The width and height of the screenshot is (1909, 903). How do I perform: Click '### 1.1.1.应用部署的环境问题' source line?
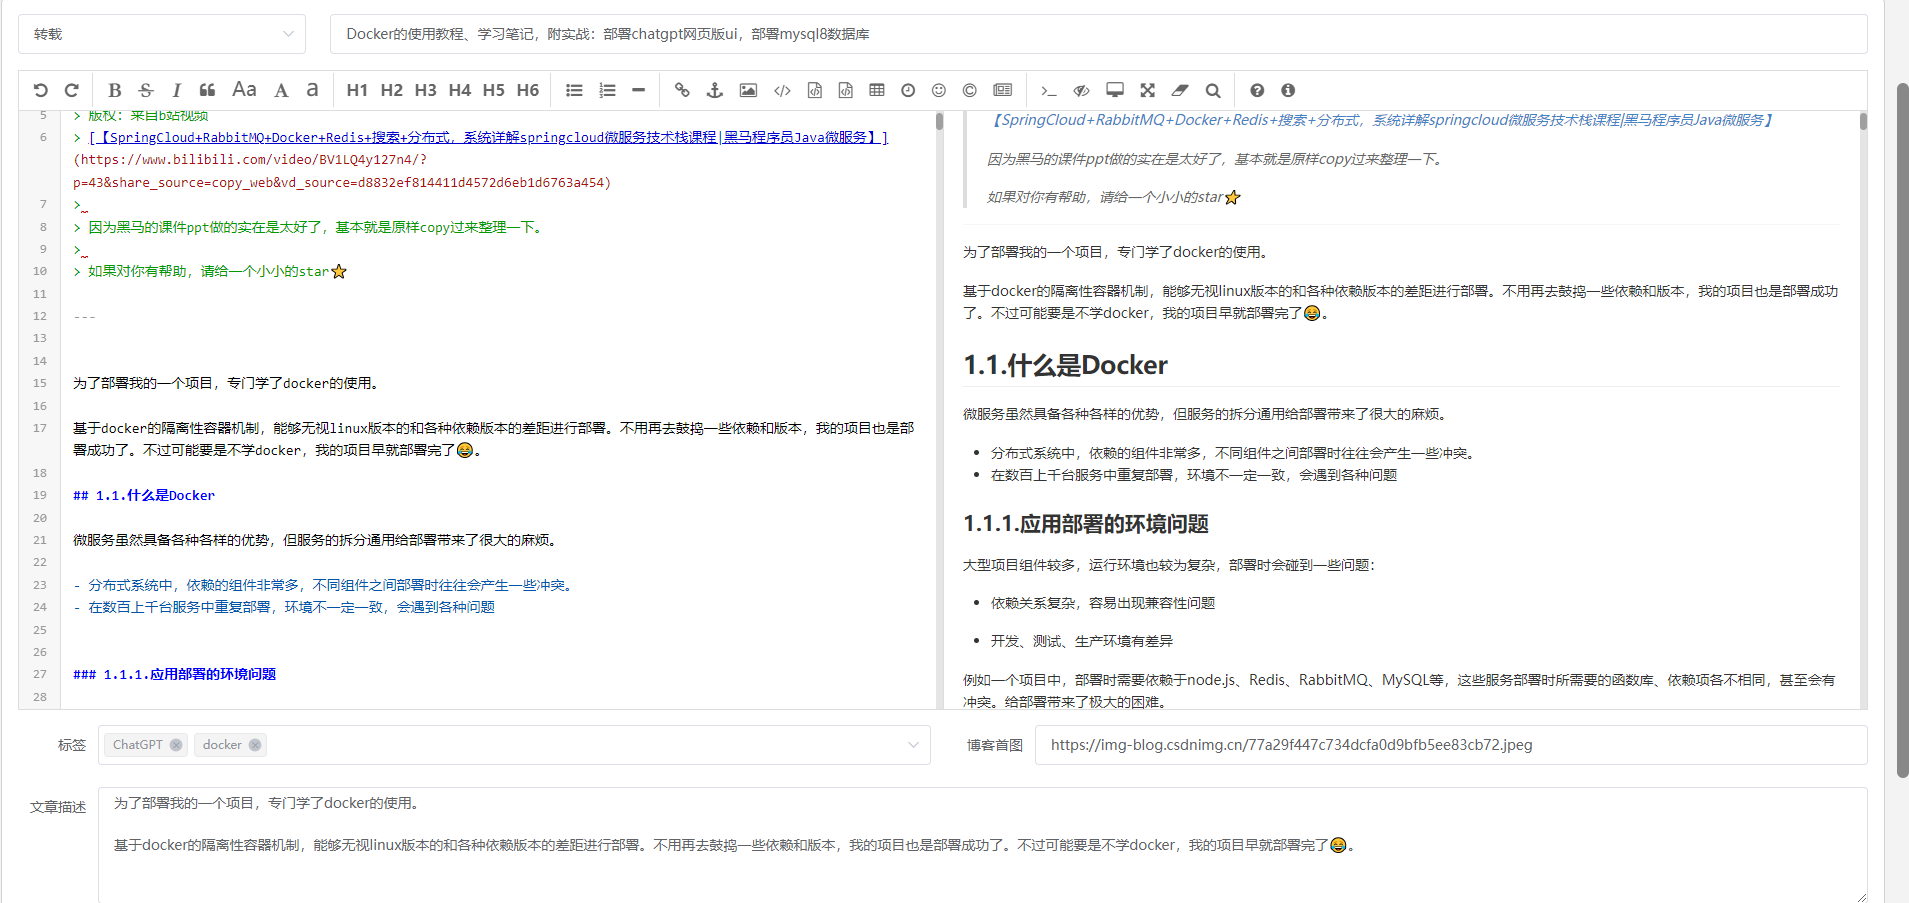pos(174,674)
